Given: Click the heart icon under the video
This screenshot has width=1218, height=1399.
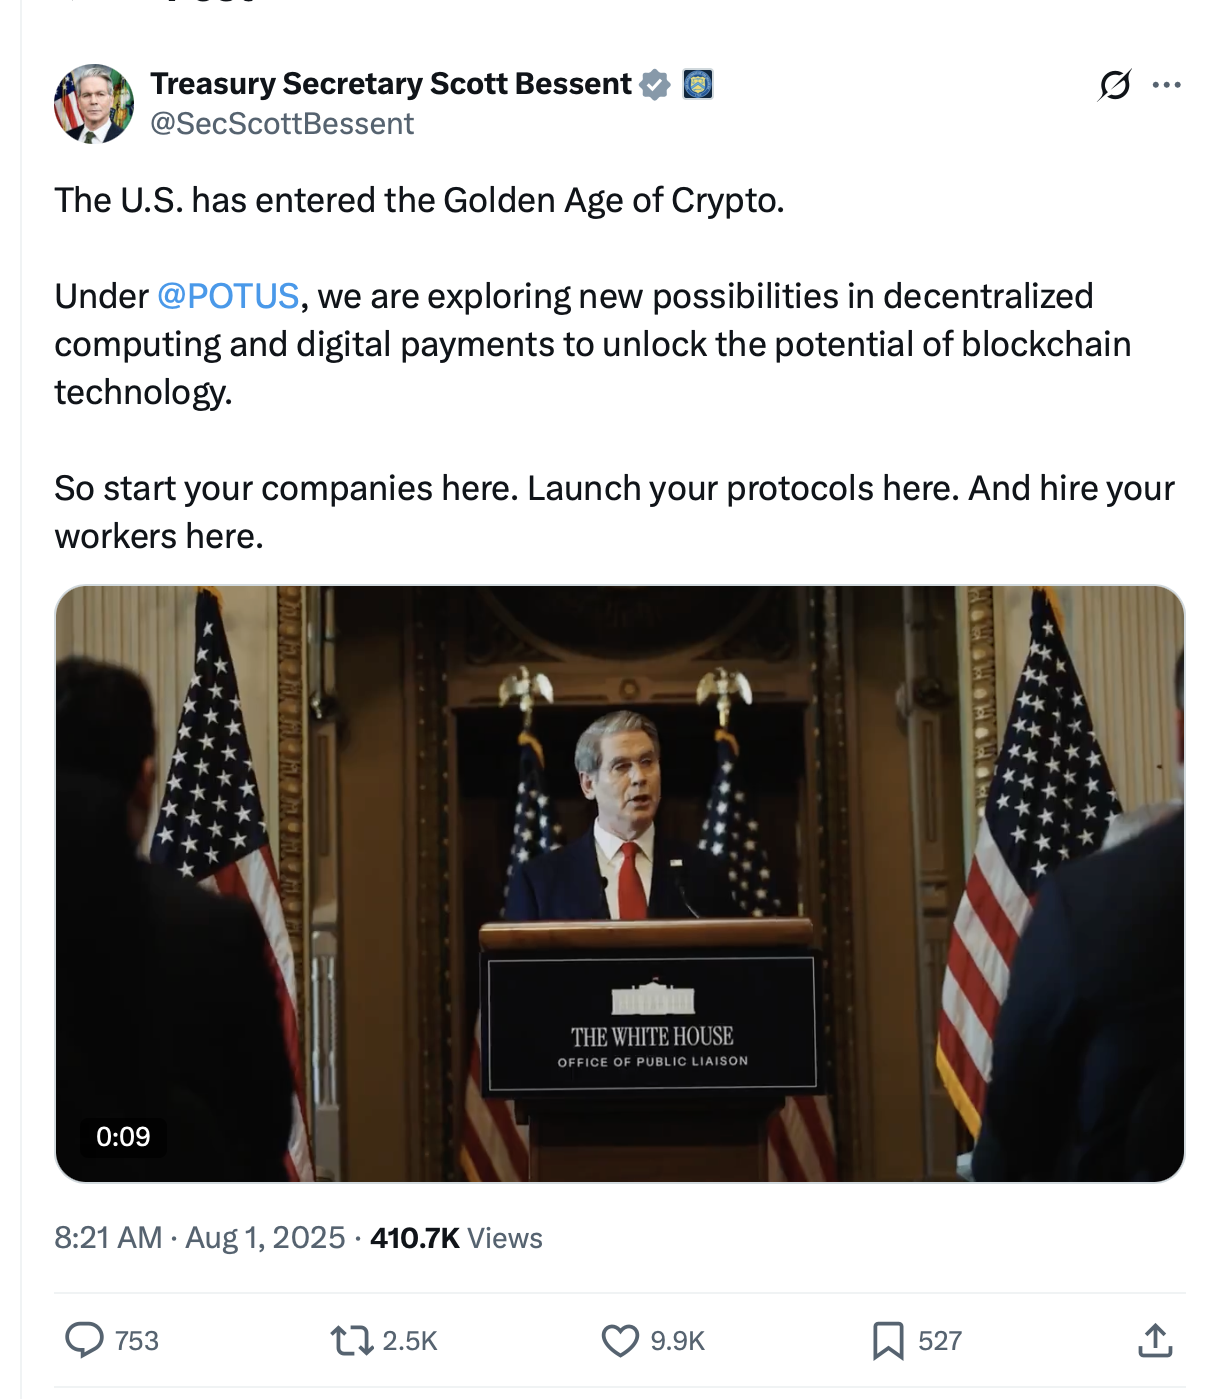Looking at the screenshot, I should tap(622, 1340).
